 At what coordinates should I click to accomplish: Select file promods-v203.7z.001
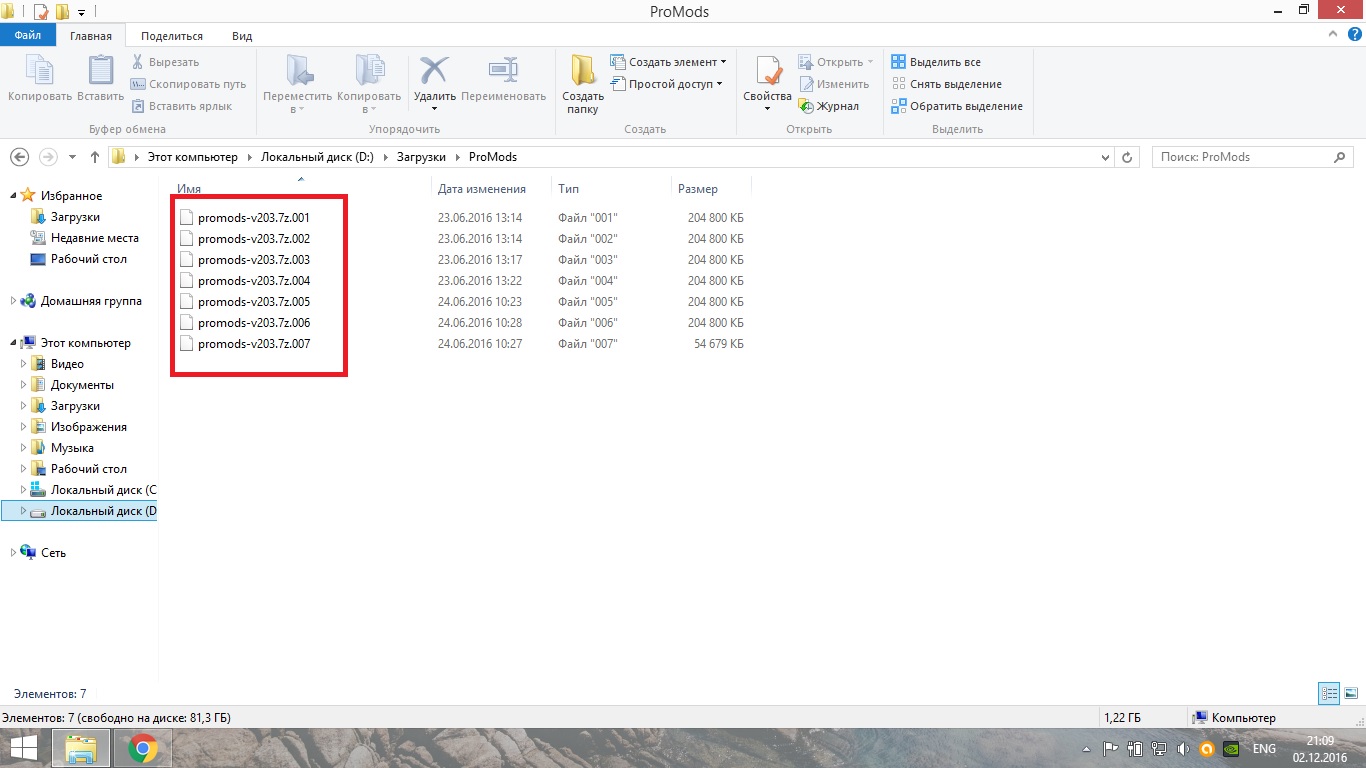pyautogui.click(x=254, y=217)
